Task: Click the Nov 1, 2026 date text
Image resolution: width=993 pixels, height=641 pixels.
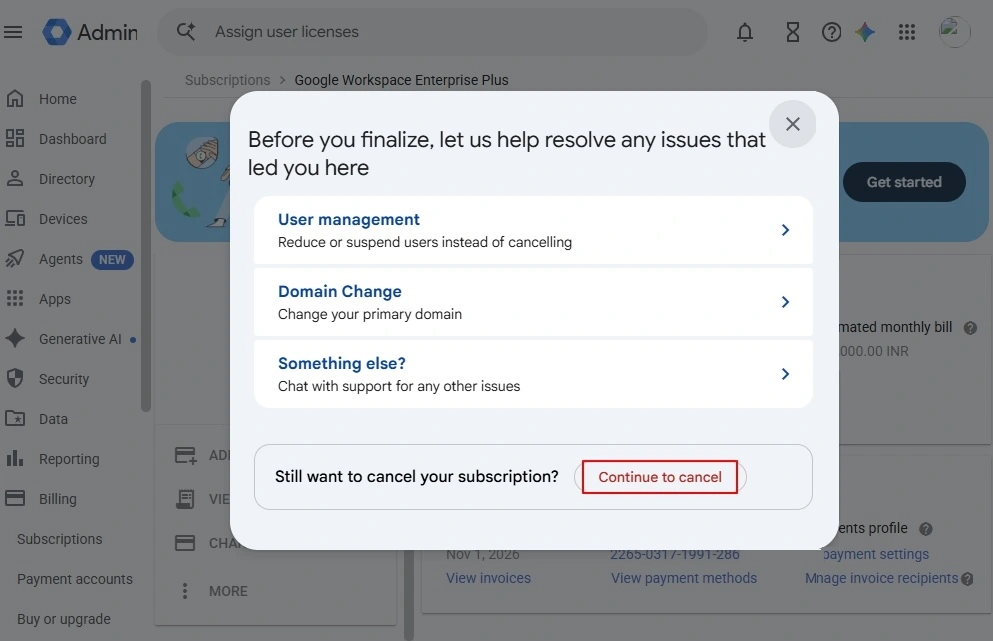Action: (x=483, y=554)
